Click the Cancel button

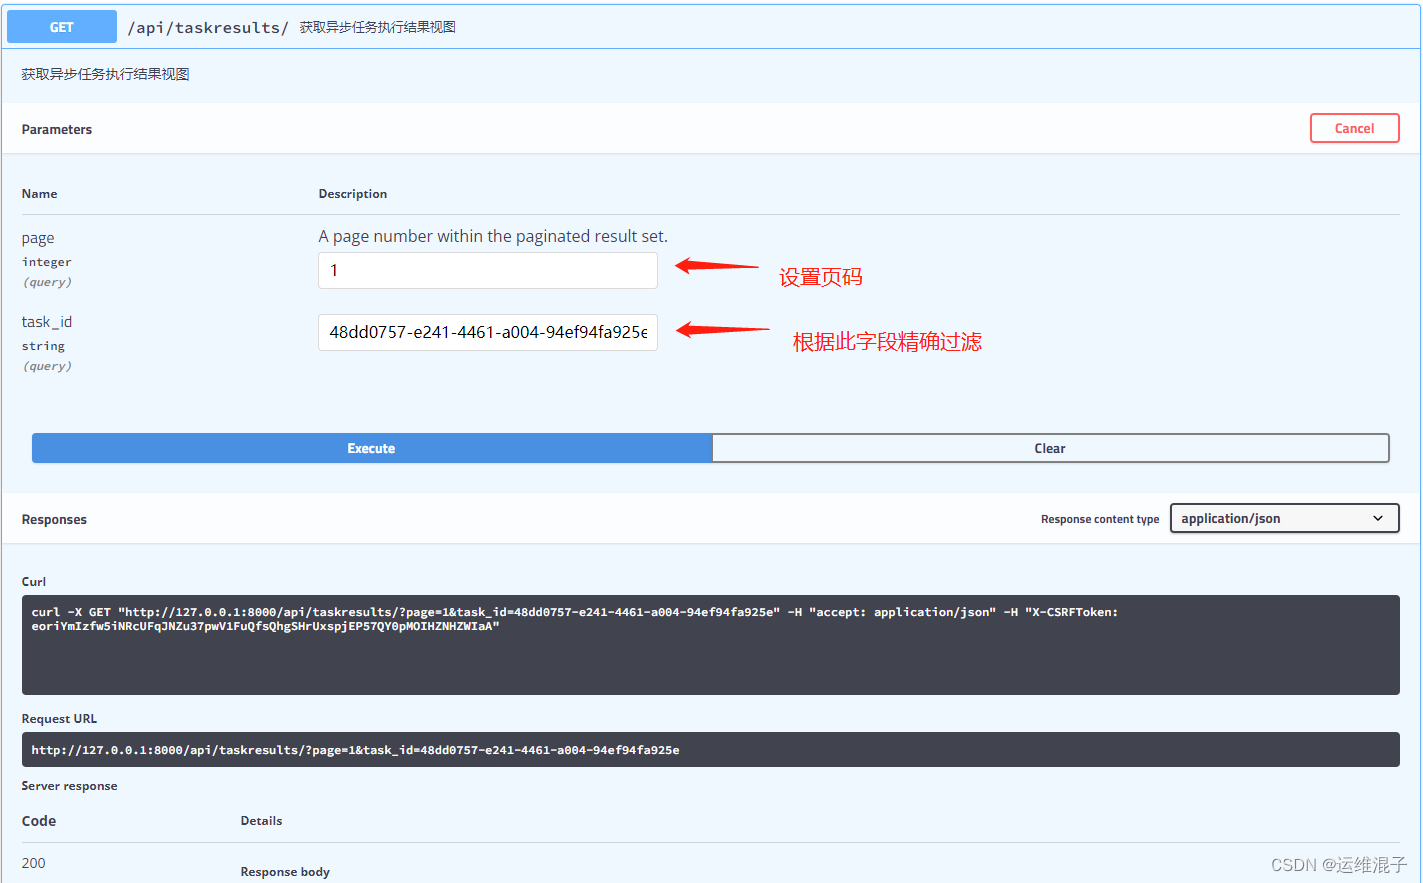(1354, 128)
